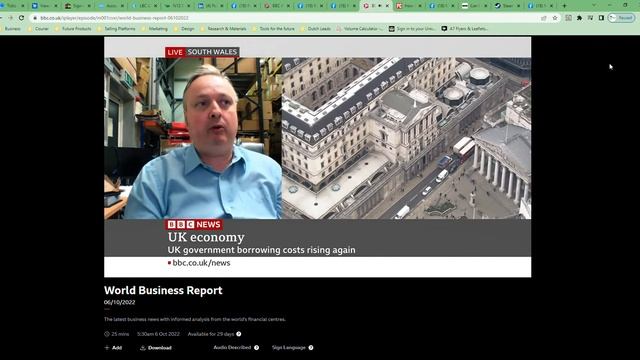
Task: Add the programme to your list
Action: pos(113,348)
